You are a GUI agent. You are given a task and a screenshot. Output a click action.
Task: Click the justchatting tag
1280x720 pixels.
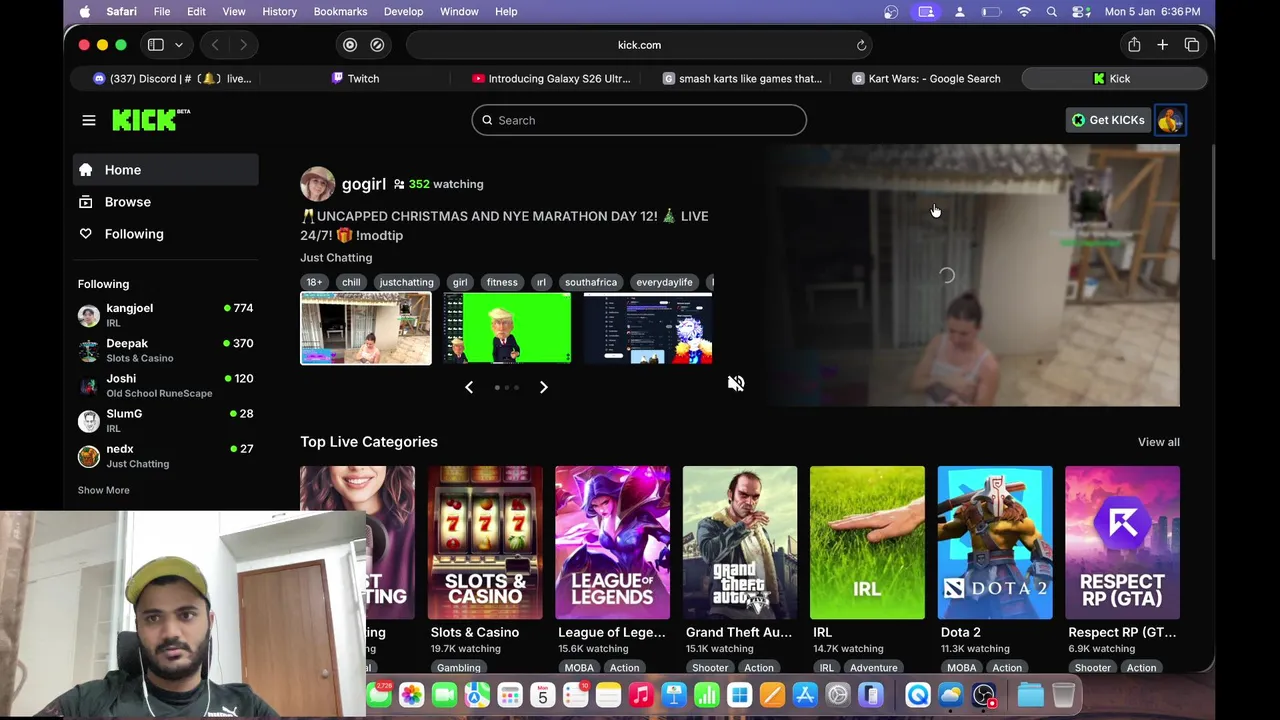(406, 282)
